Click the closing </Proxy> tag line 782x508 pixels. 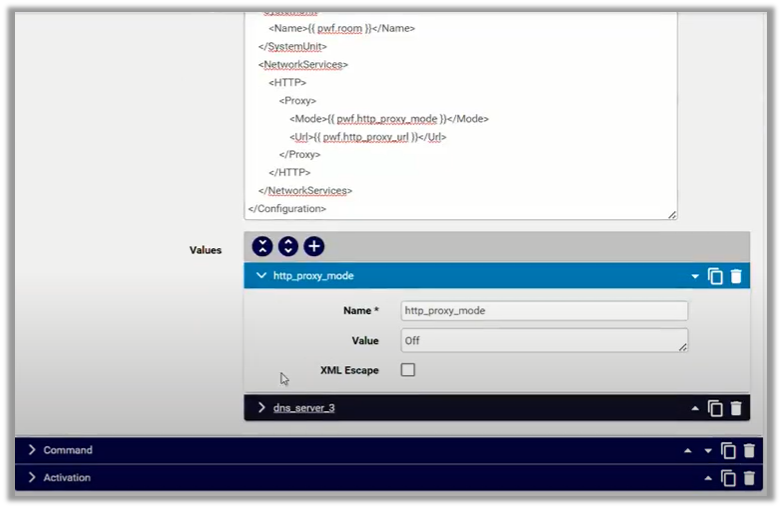click(x=300, y=155)
